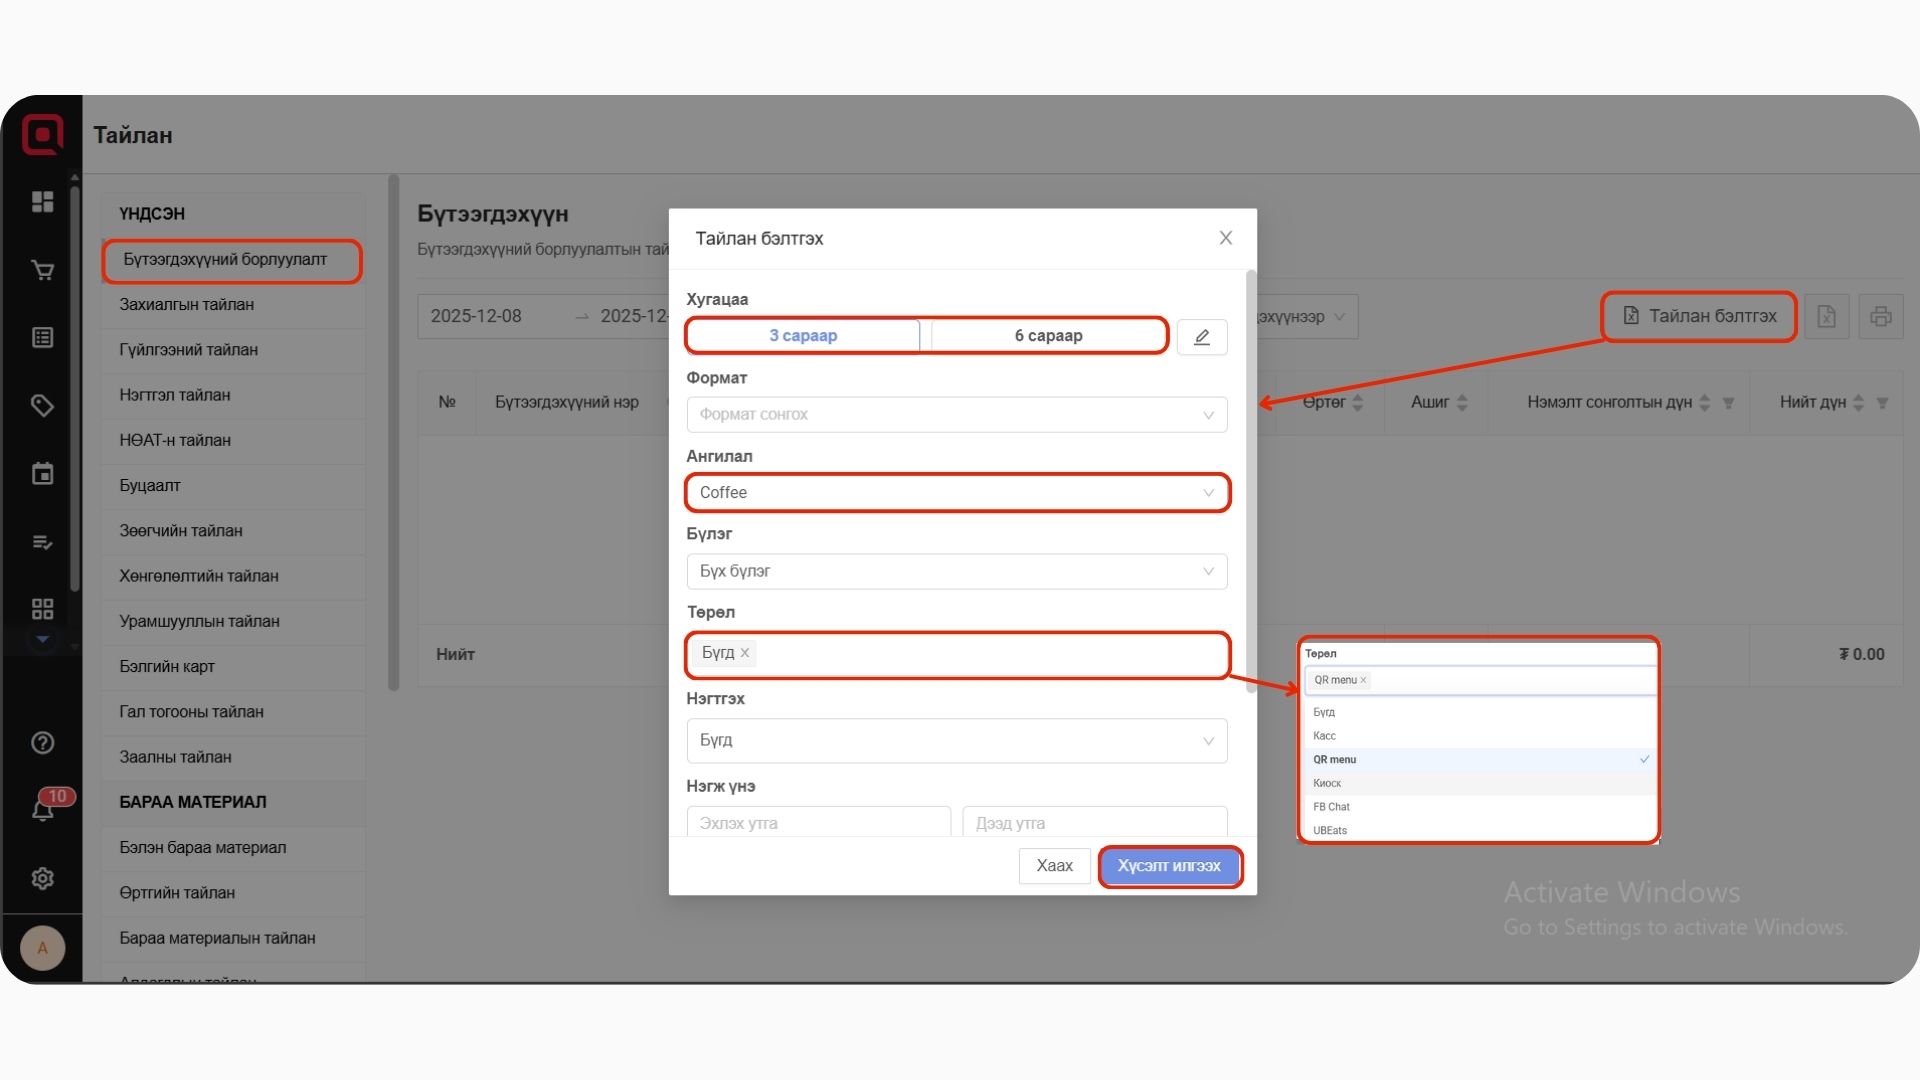Click the shopping cart sidebar icon
The width and height of the screenshot is (1920, 1080).
[42, 270]
